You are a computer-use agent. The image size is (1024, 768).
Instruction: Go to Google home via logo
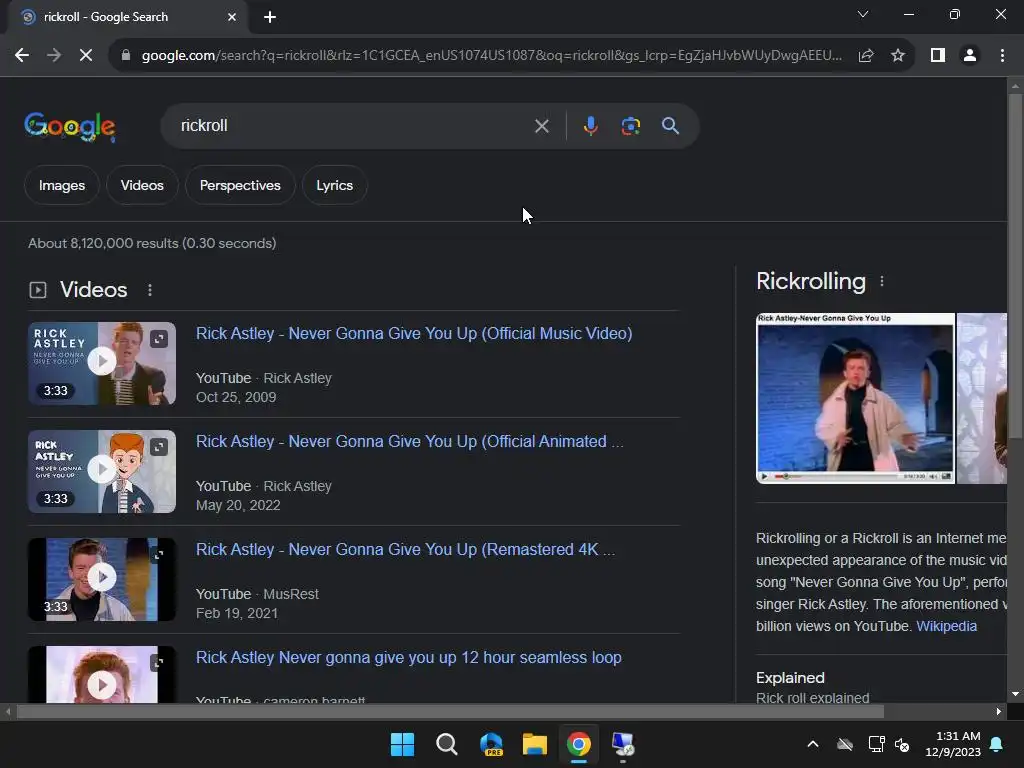pos(70,127)
